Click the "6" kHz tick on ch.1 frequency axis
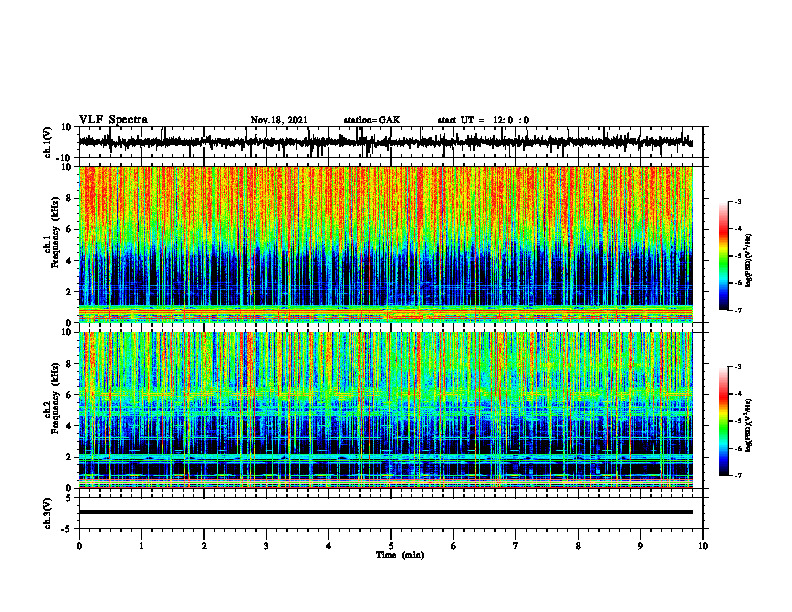The image size is (792, 612). (x=69, y=230)
